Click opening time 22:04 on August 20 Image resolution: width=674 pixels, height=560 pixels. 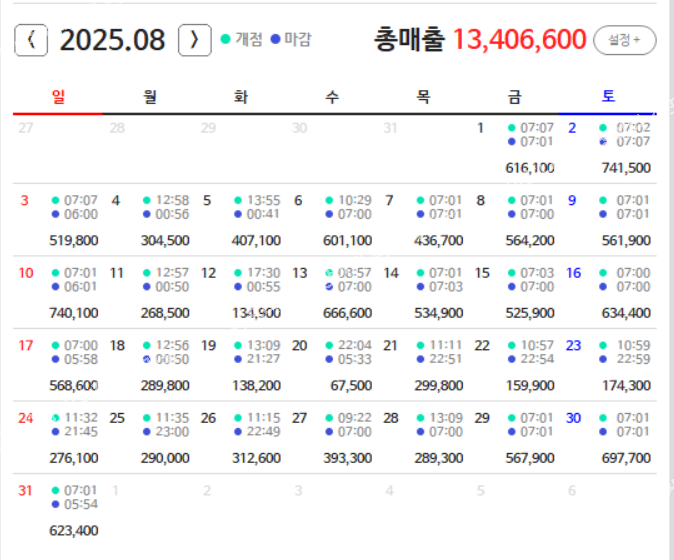point(355,345)
